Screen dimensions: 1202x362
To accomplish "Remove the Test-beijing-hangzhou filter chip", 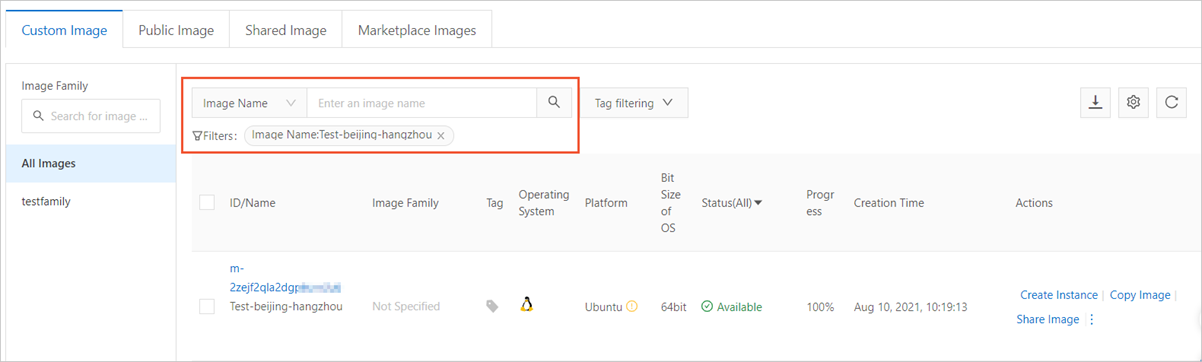I will [x=441, y=135].
